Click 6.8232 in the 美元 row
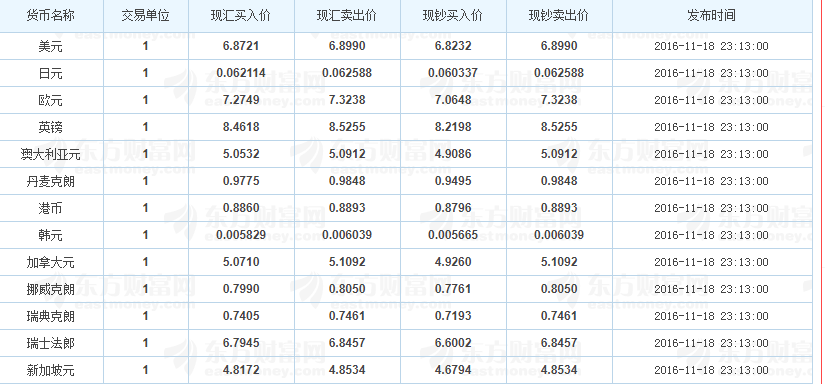The image size is (825, 384). pyautogui.click(x=453, y=46)
